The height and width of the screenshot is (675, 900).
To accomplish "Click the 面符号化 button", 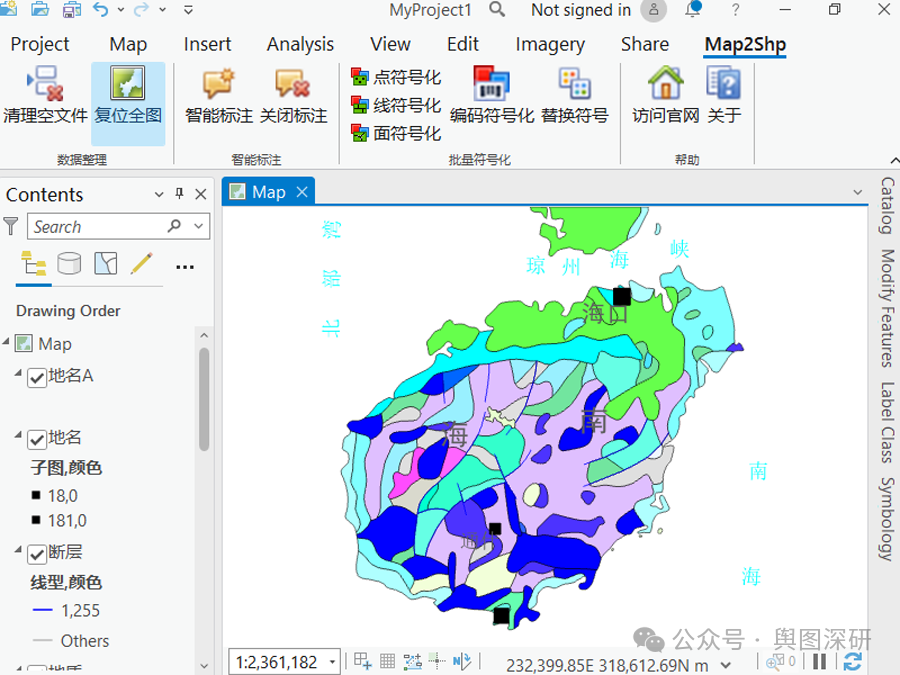I will [395, 133].
